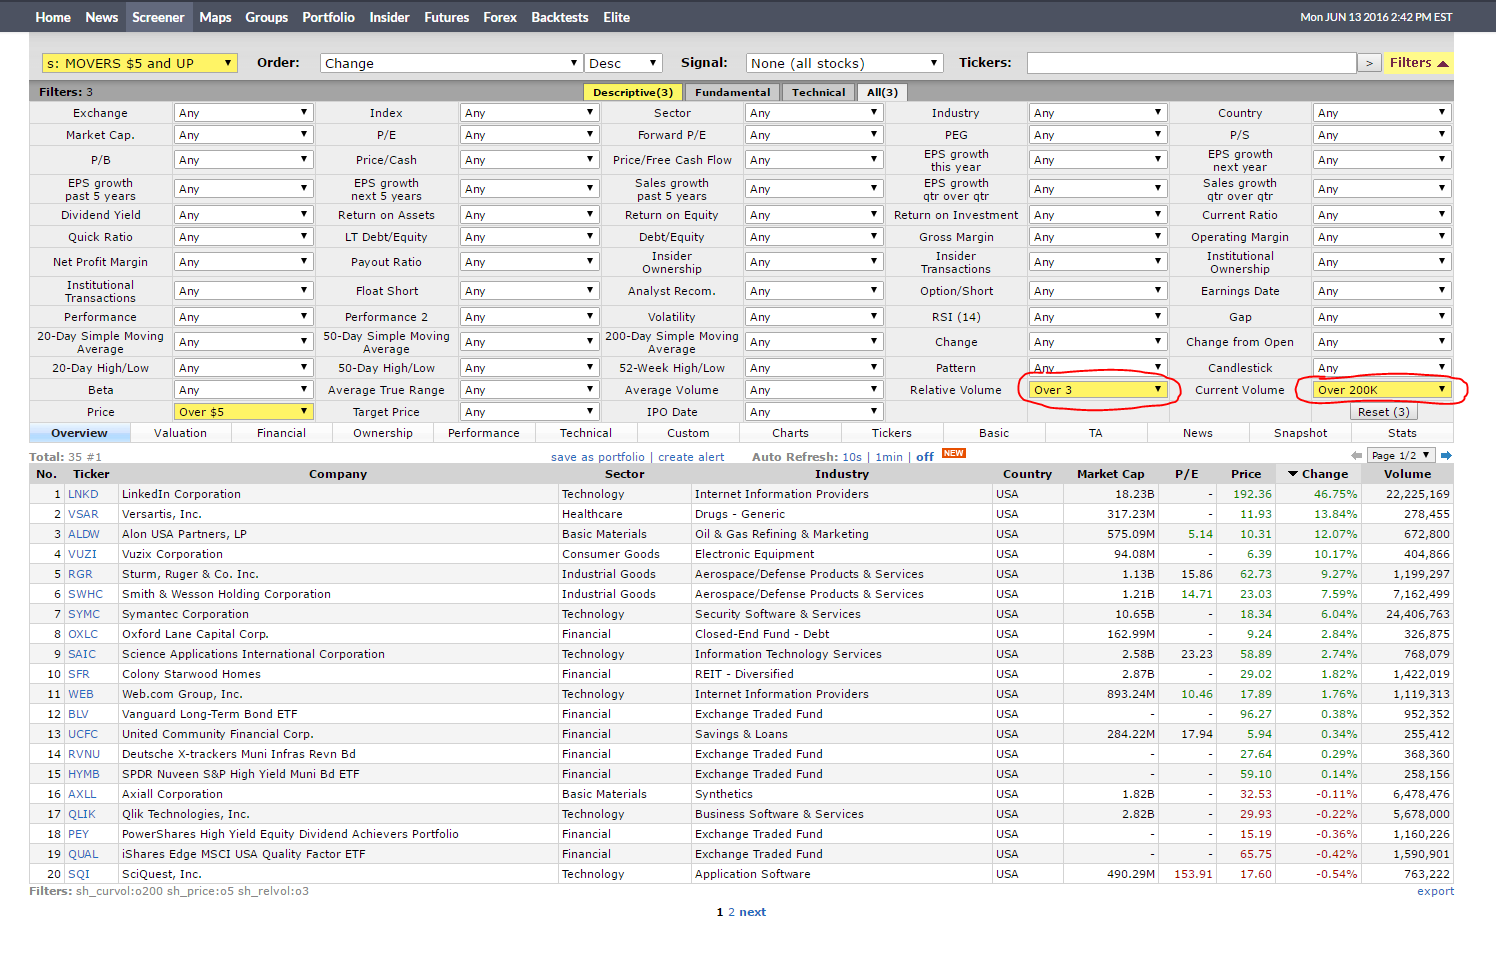Open the Performance view tab
The width and height of the screenshot is (1496, 966).
(x=484, y=433)
